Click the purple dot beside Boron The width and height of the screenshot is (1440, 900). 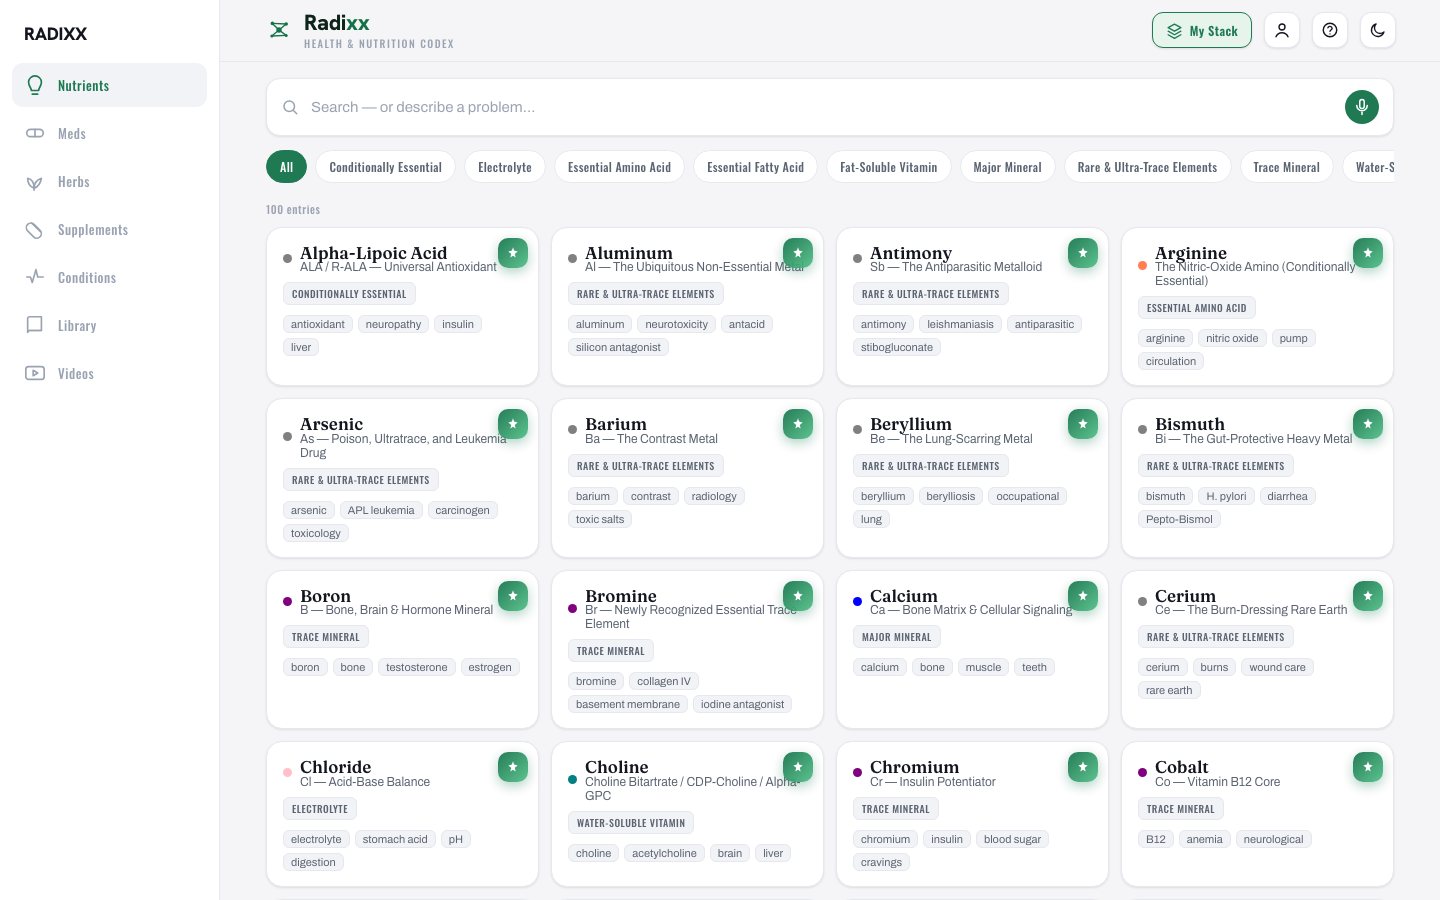pos(288,602)
